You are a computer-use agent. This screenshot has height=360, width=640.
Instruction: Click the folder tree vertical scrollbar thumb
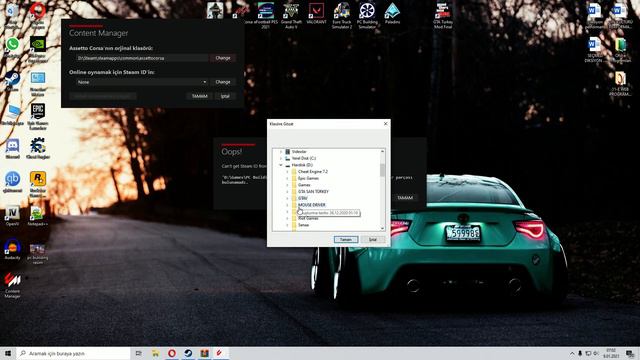(x=382, y=169)
